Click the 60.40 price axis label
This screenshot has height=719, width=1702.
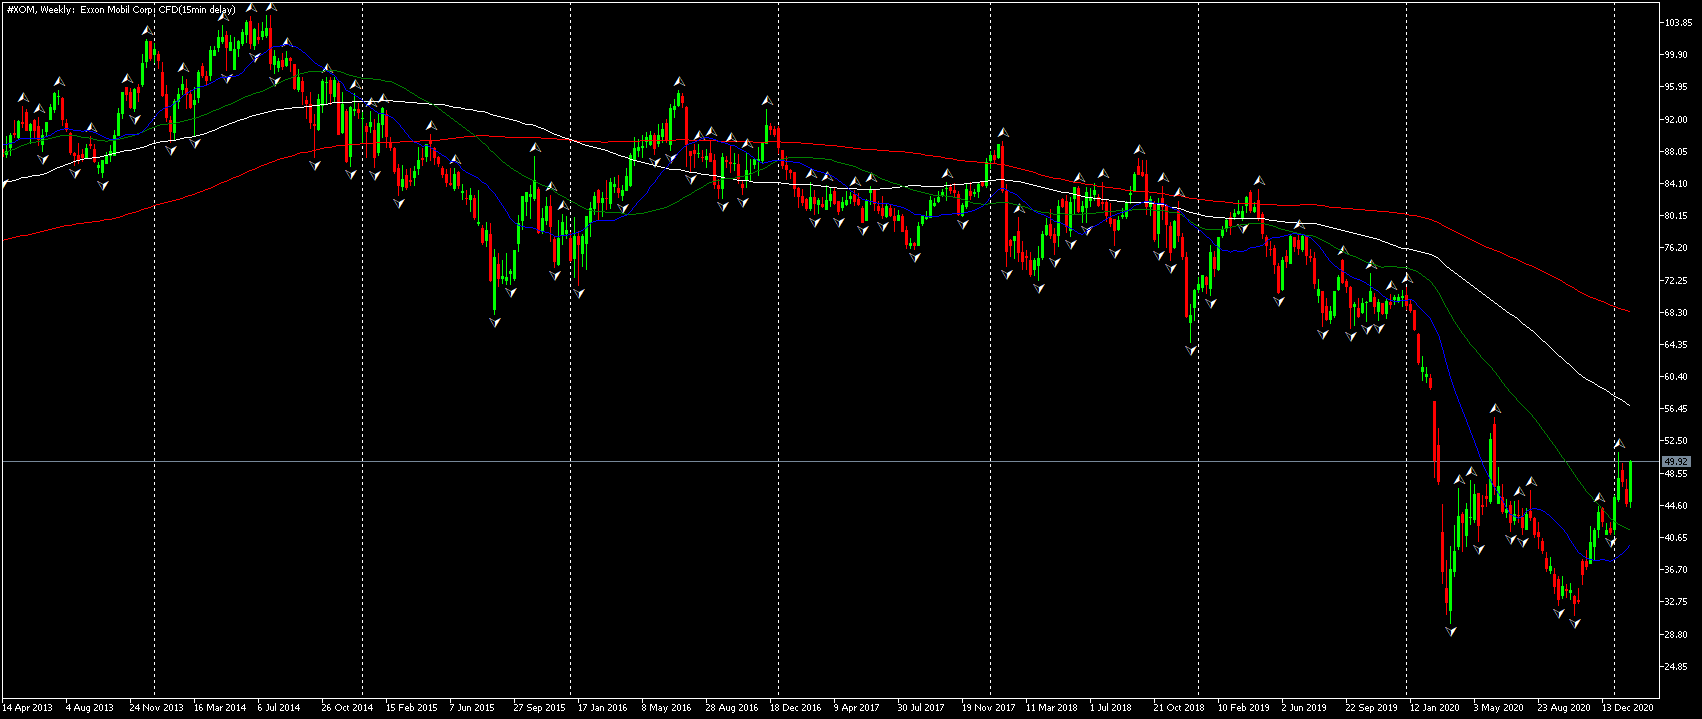[x=1674, y=377]
